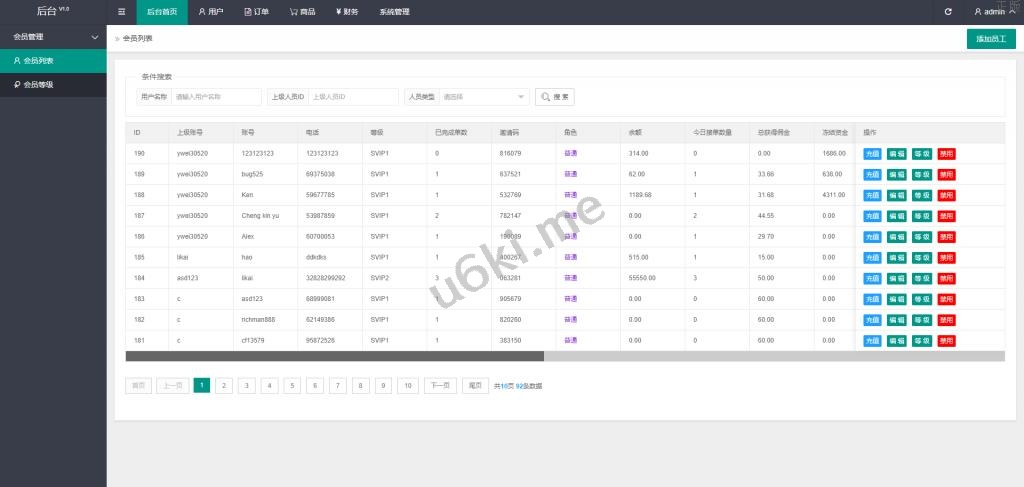Open the 商品 menu with cart icon
This screenshot has width=1024, height=487.
(303, 12)
